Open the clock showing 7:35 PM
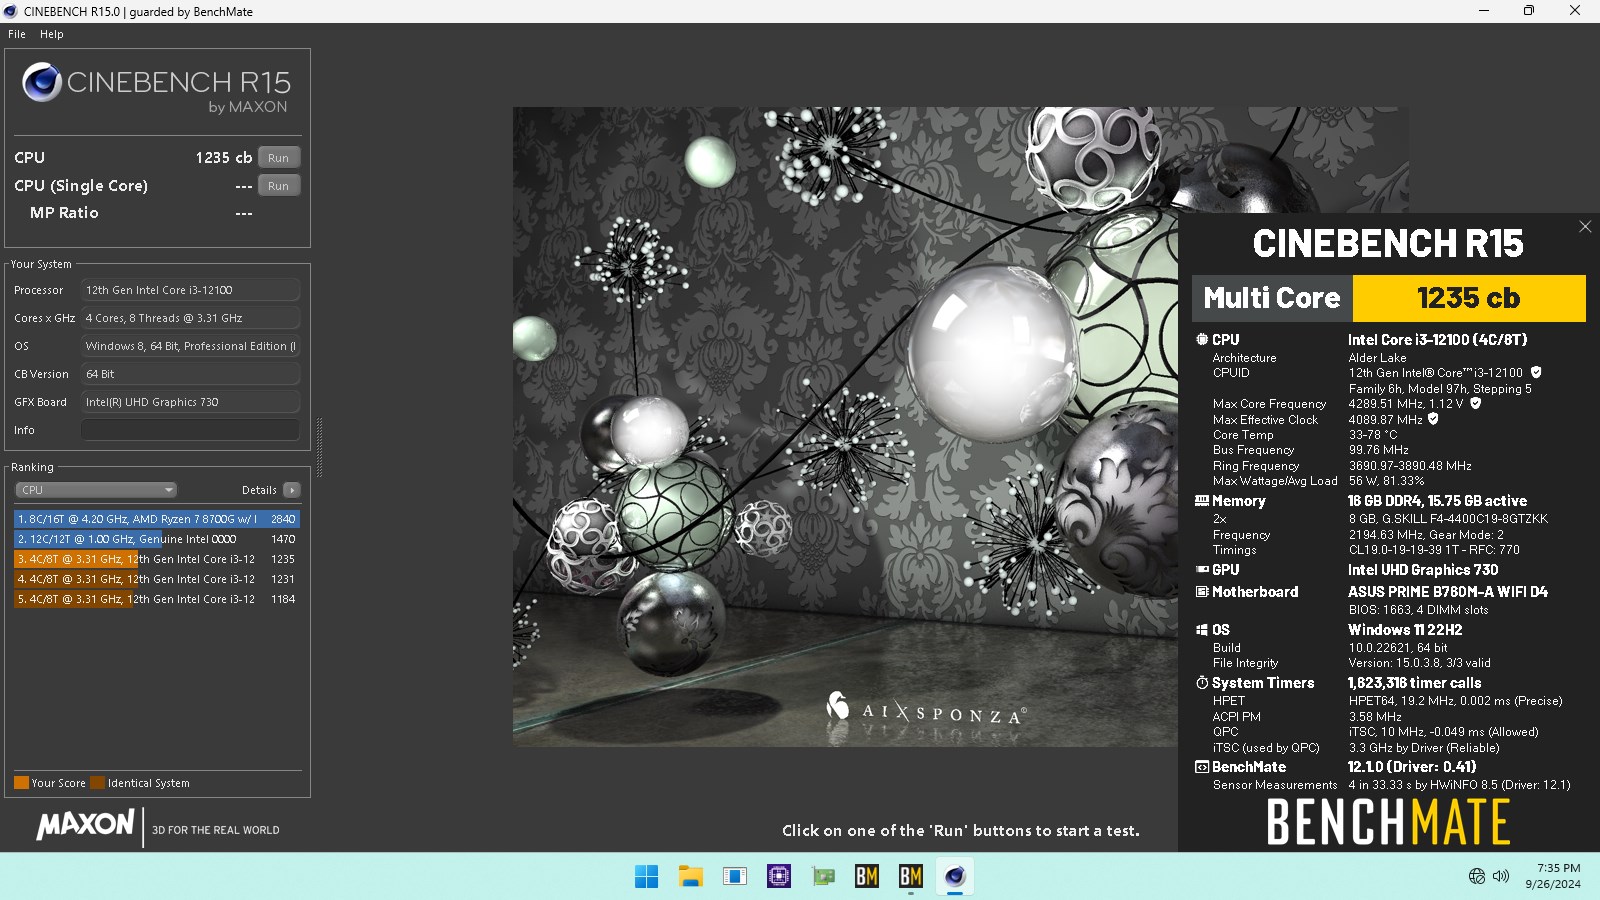Image resolution: width=1600 pixels, height=900 pixels. point(1553,876)
